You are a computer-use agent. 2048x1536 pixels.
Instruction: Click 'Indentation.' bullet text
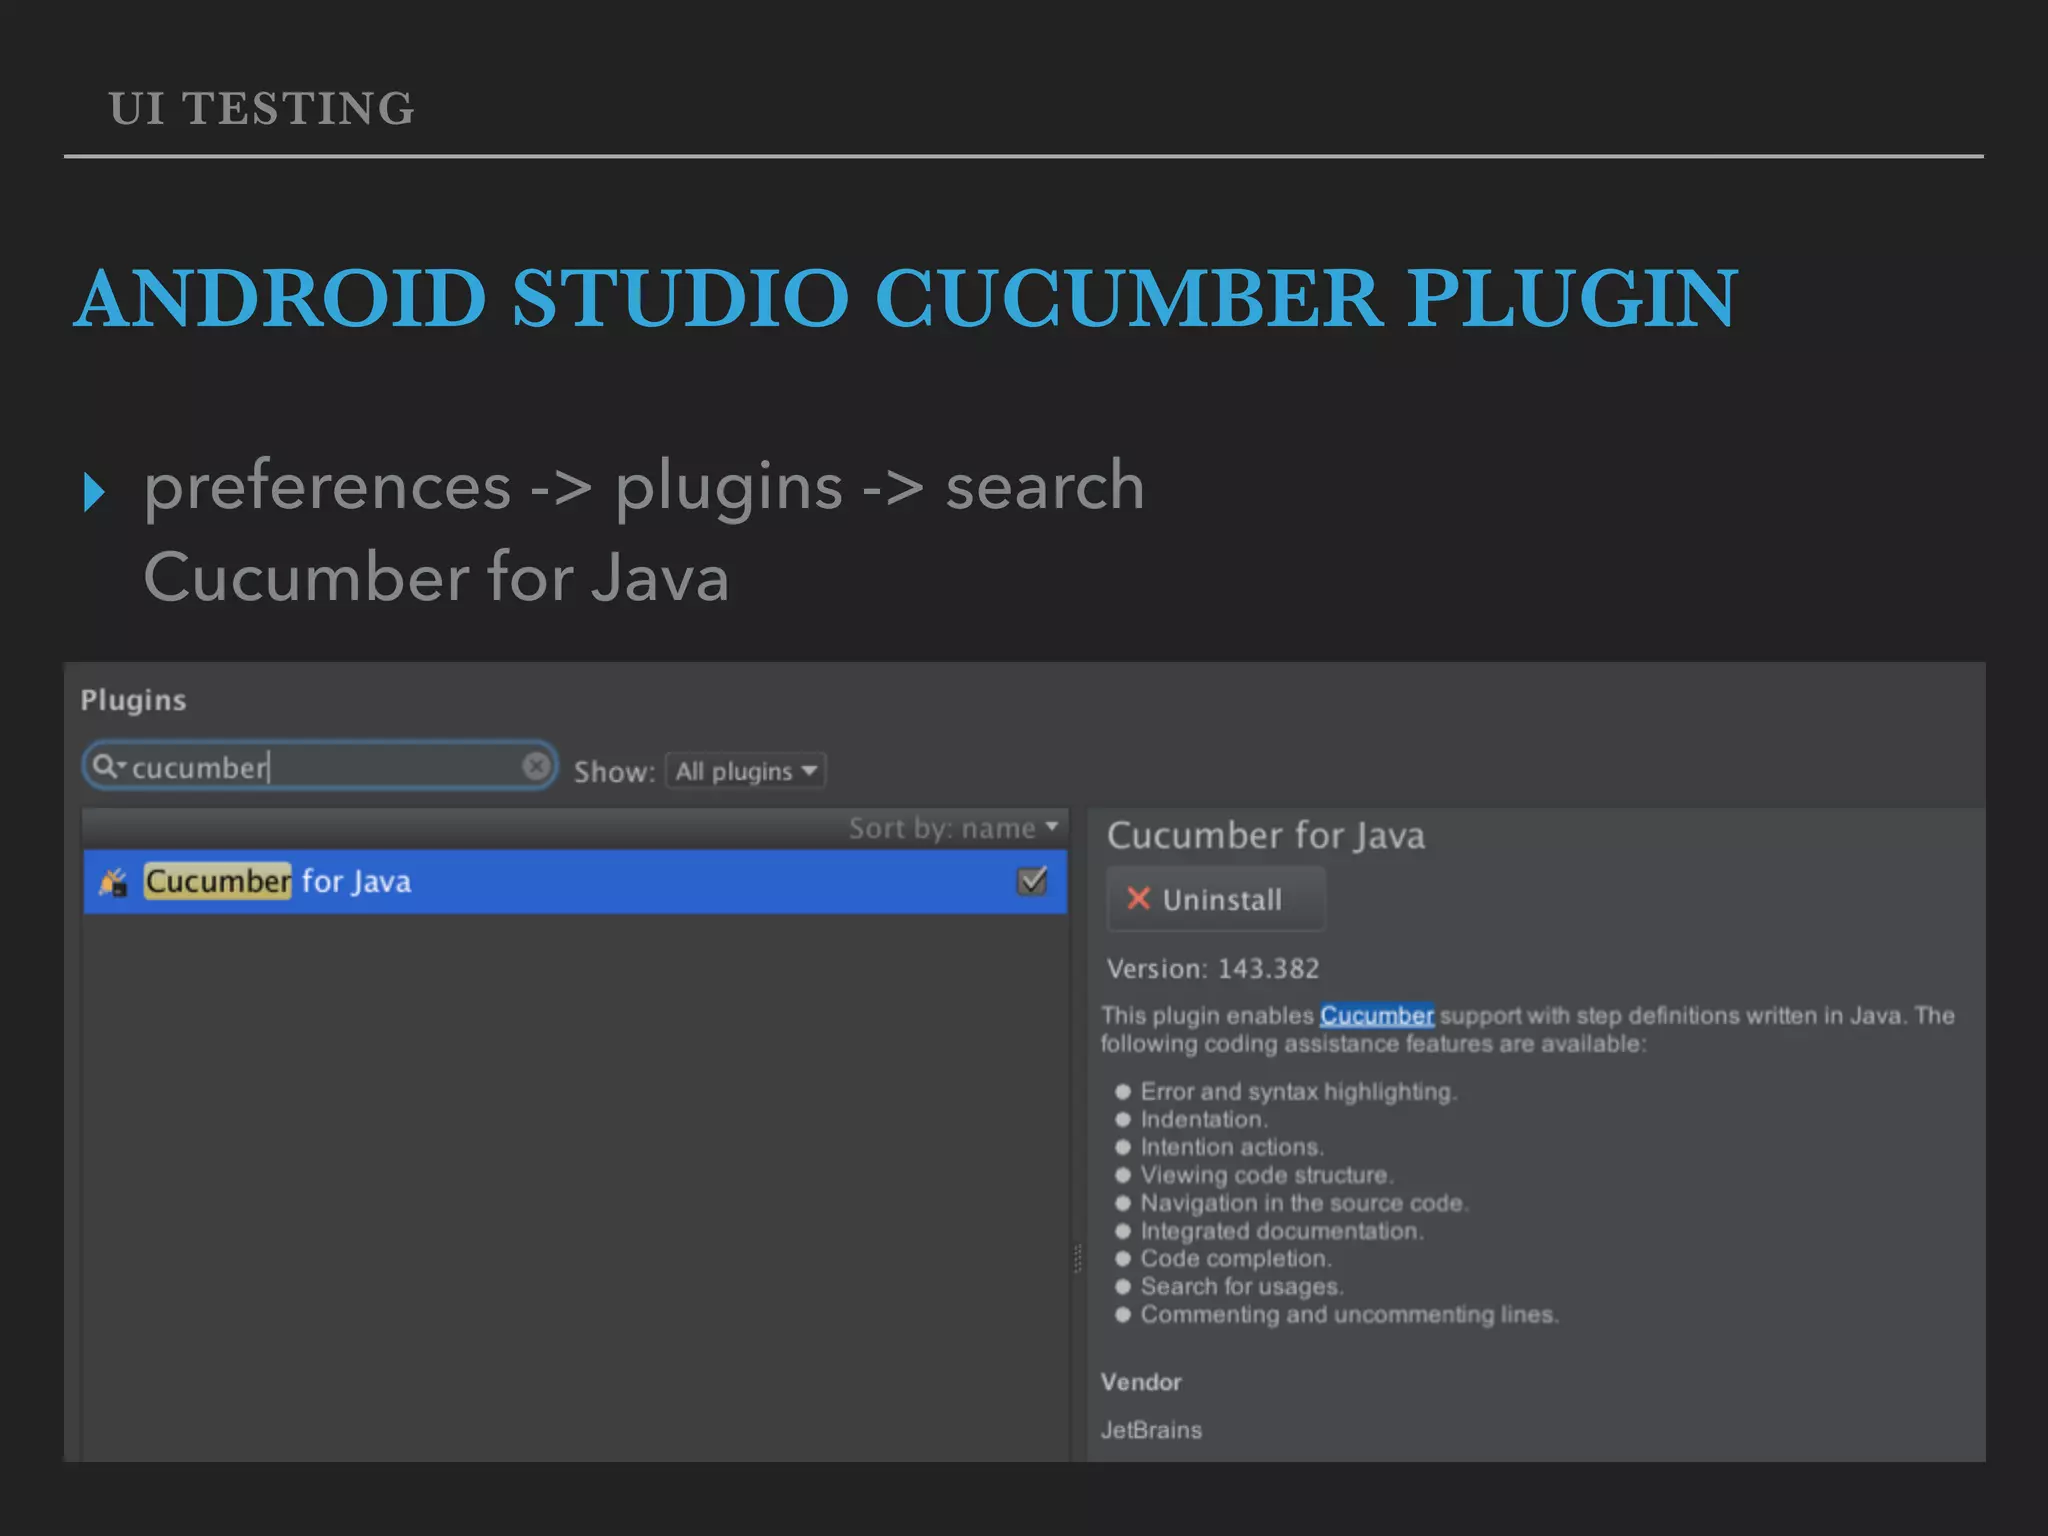[x=1204, y=1119]
